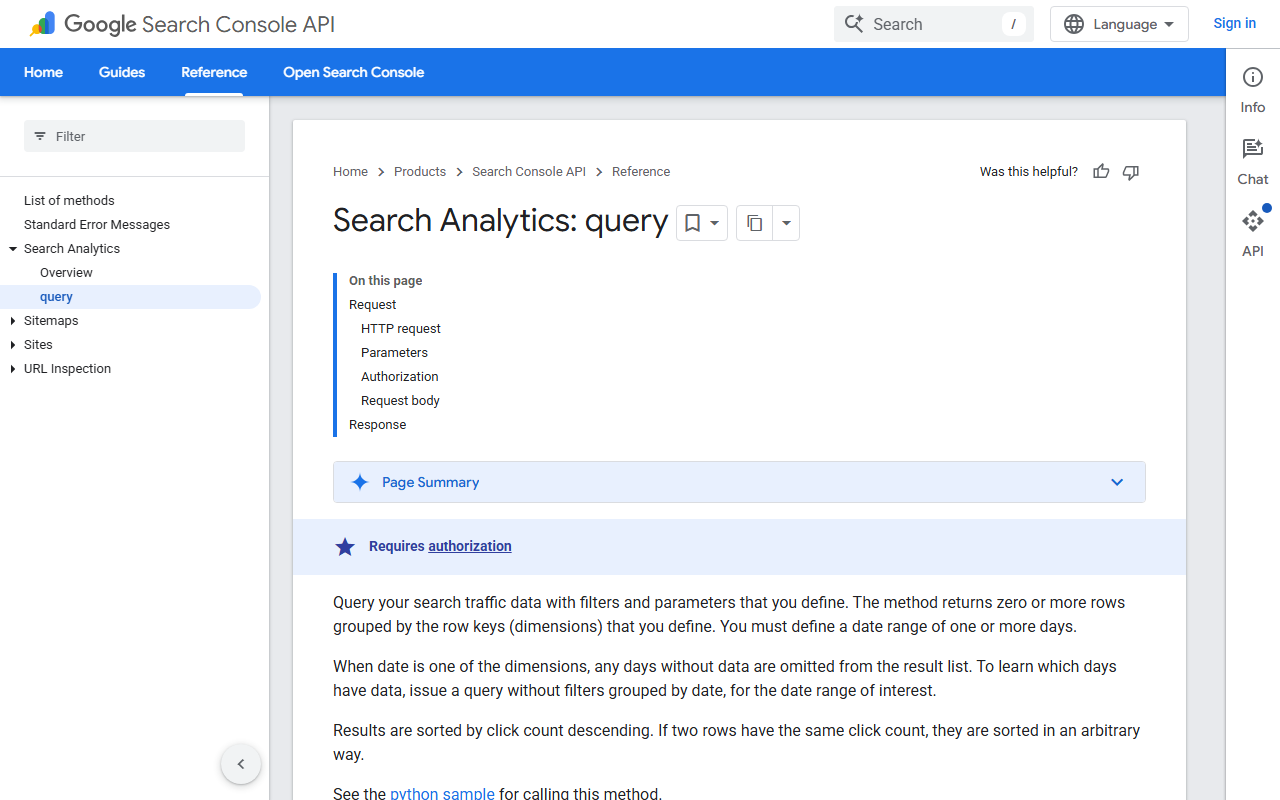Viewport: 1280px width, 800px height.
Task: Go to Search Console API breadcrumb
Action: tap(529, 172)
